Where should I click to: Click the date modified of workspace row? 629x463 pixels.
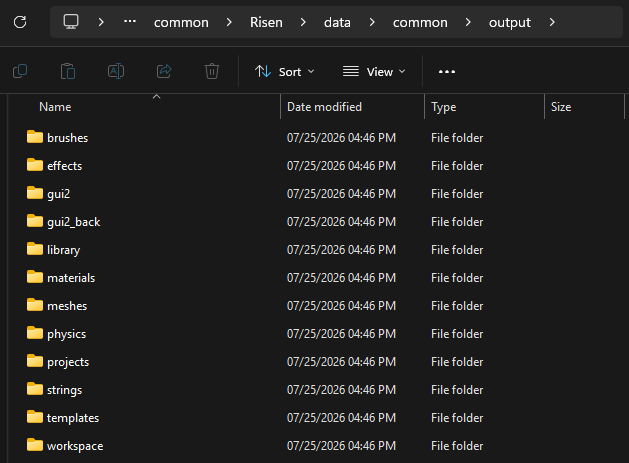tap(341, 446)
